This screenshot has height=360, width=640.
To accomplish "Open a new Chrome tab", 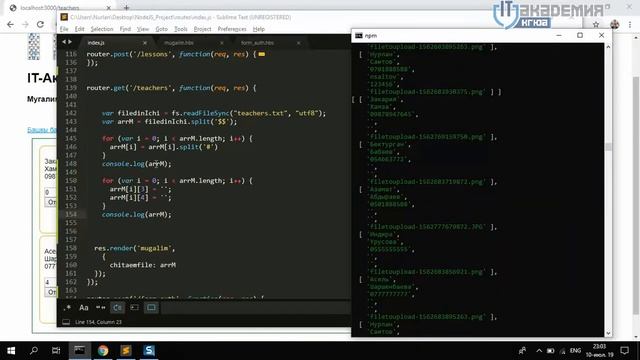I will pyautogui.click(x=127, y=7).
